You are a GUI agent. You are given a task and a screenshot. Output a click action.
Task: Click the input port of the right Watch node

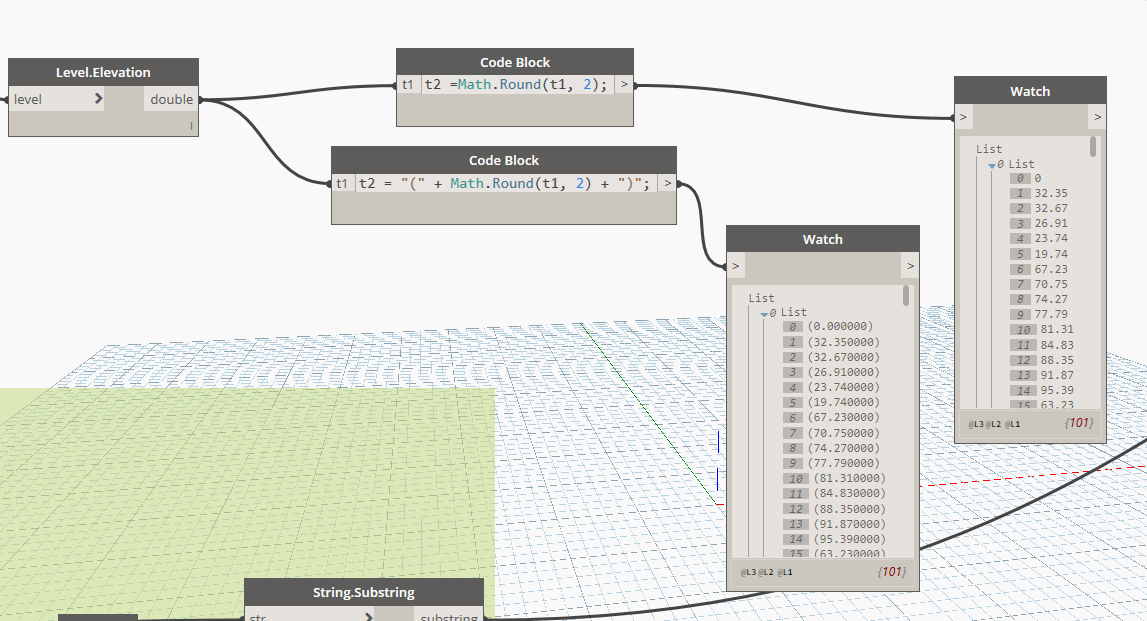coord(963,117)
